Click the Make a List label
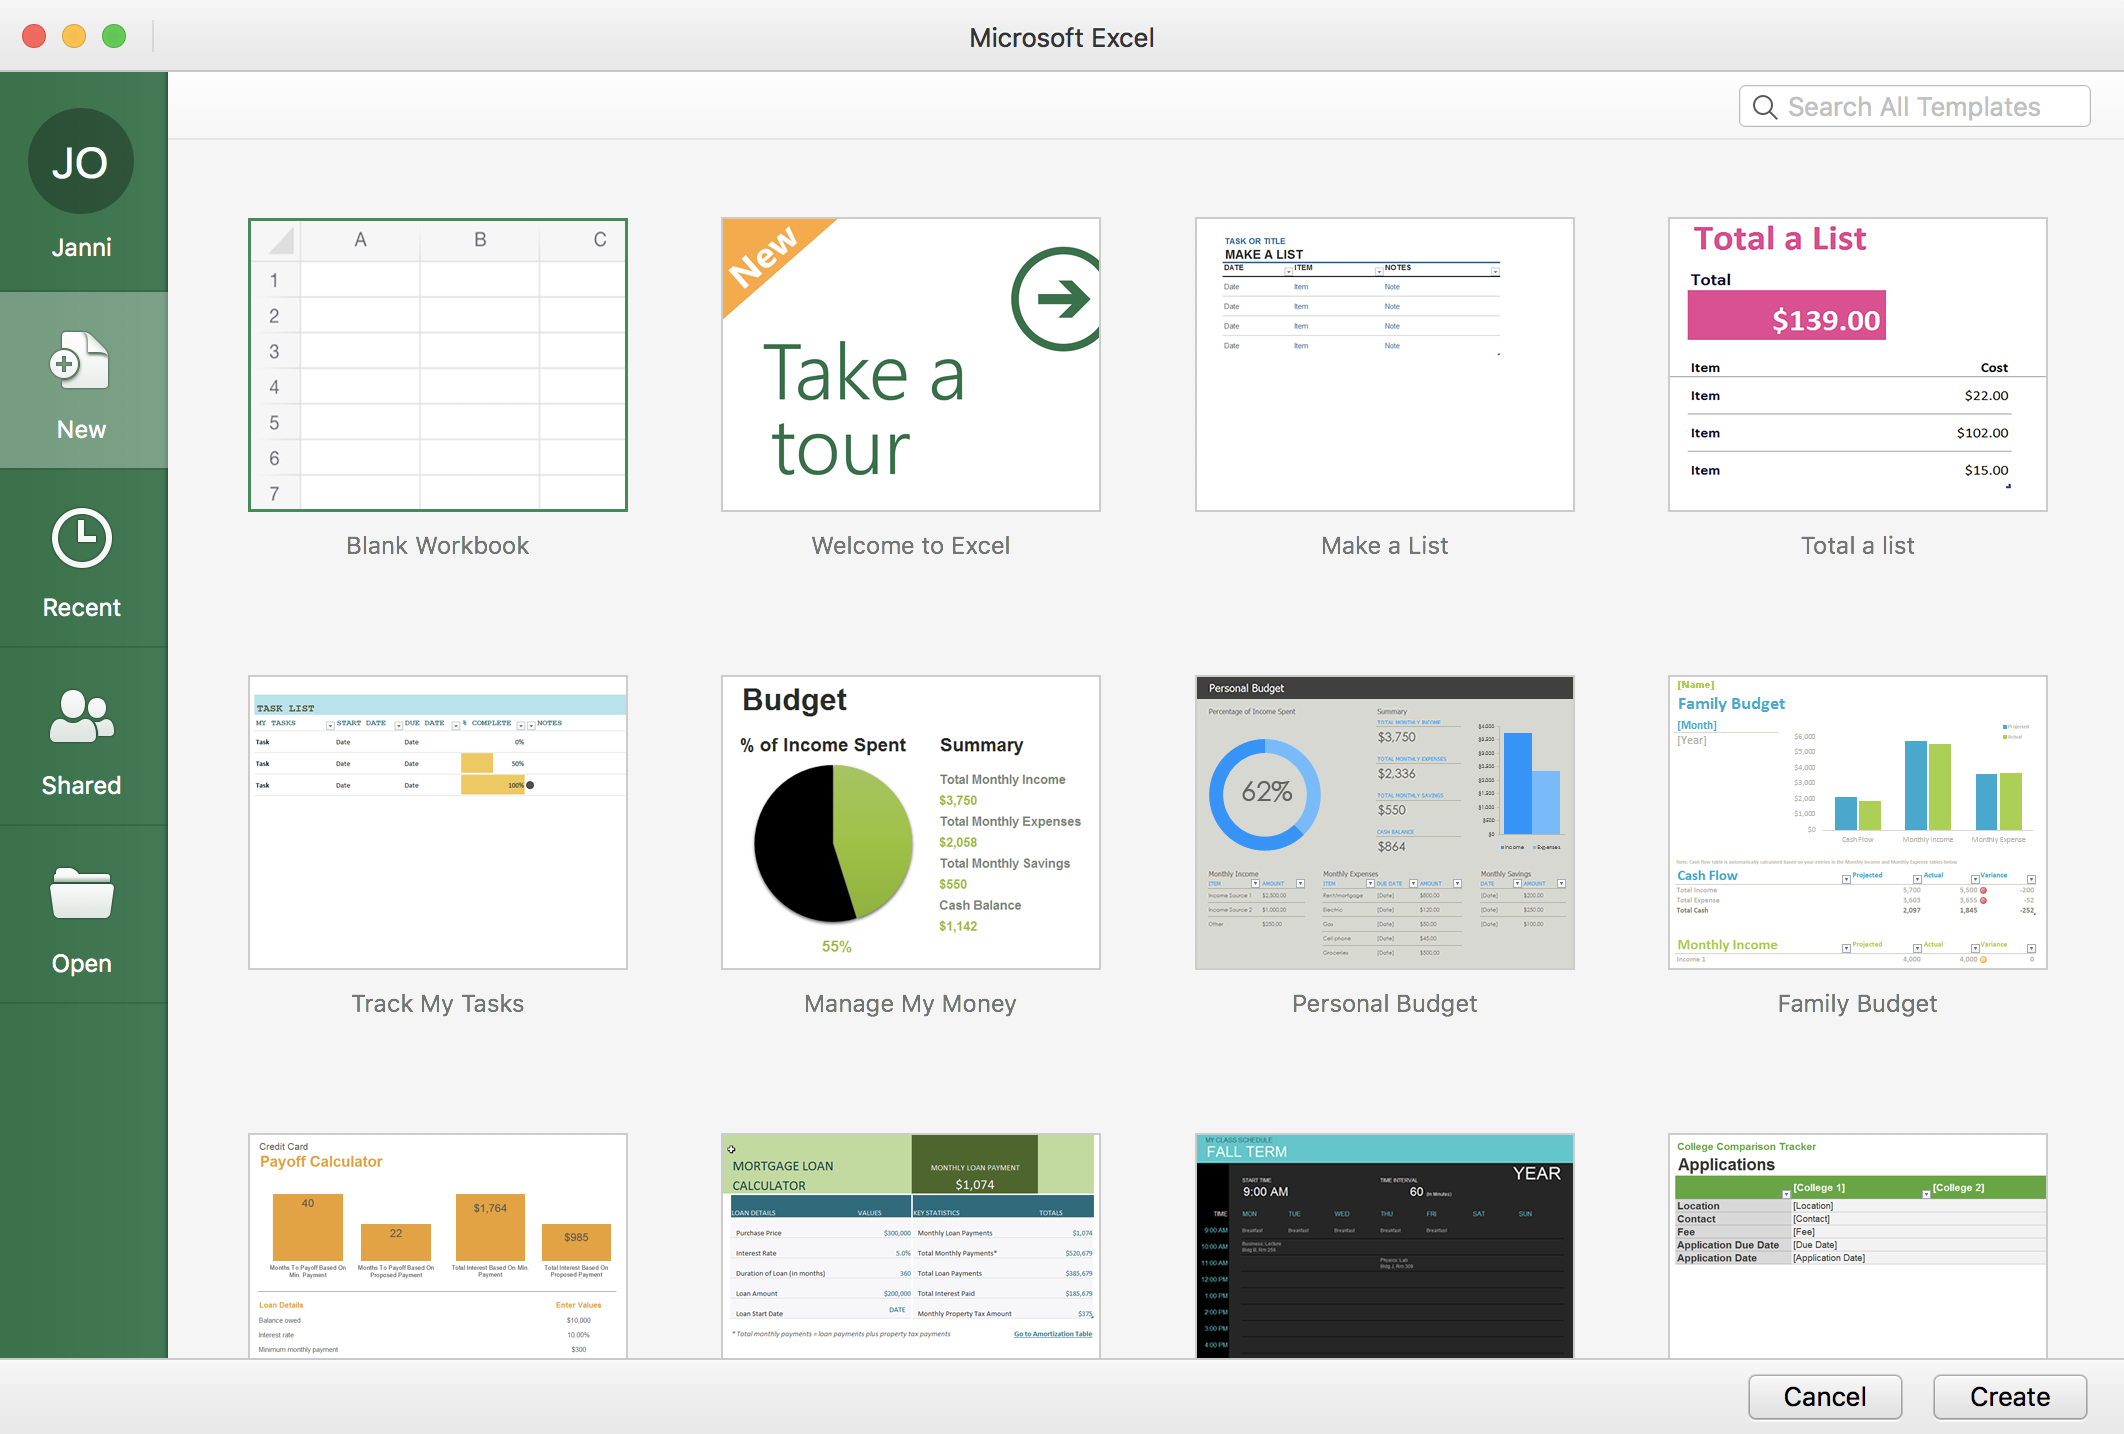Image resolution: width=2124 pixels, height=1434 pixels. click(x=1385, y=545)
